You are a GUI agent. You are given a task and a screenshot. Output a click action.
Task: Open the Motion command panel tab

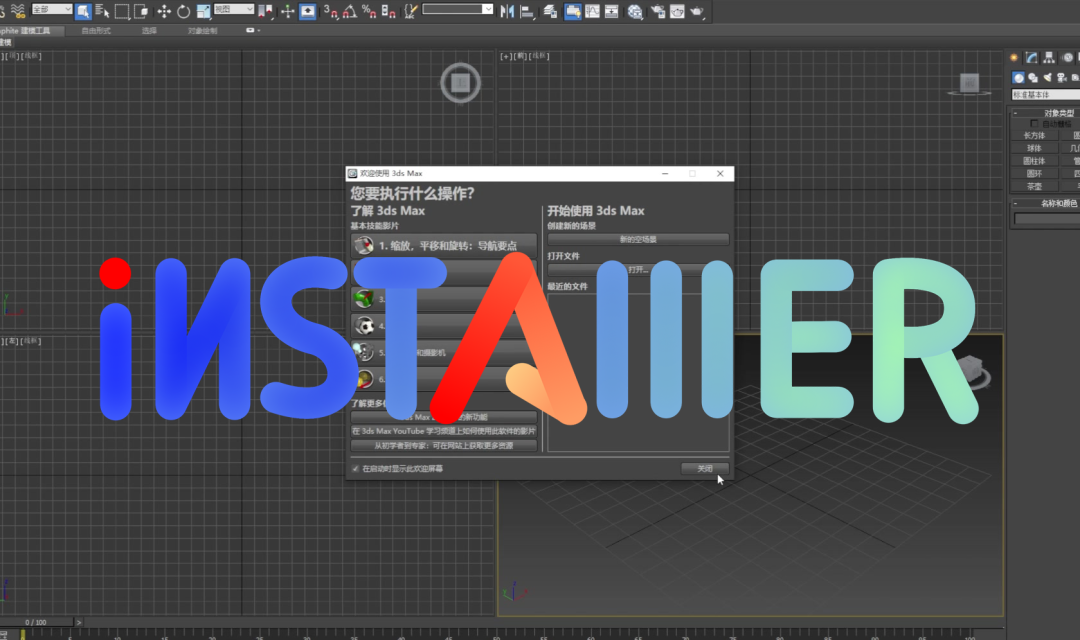1067,58
